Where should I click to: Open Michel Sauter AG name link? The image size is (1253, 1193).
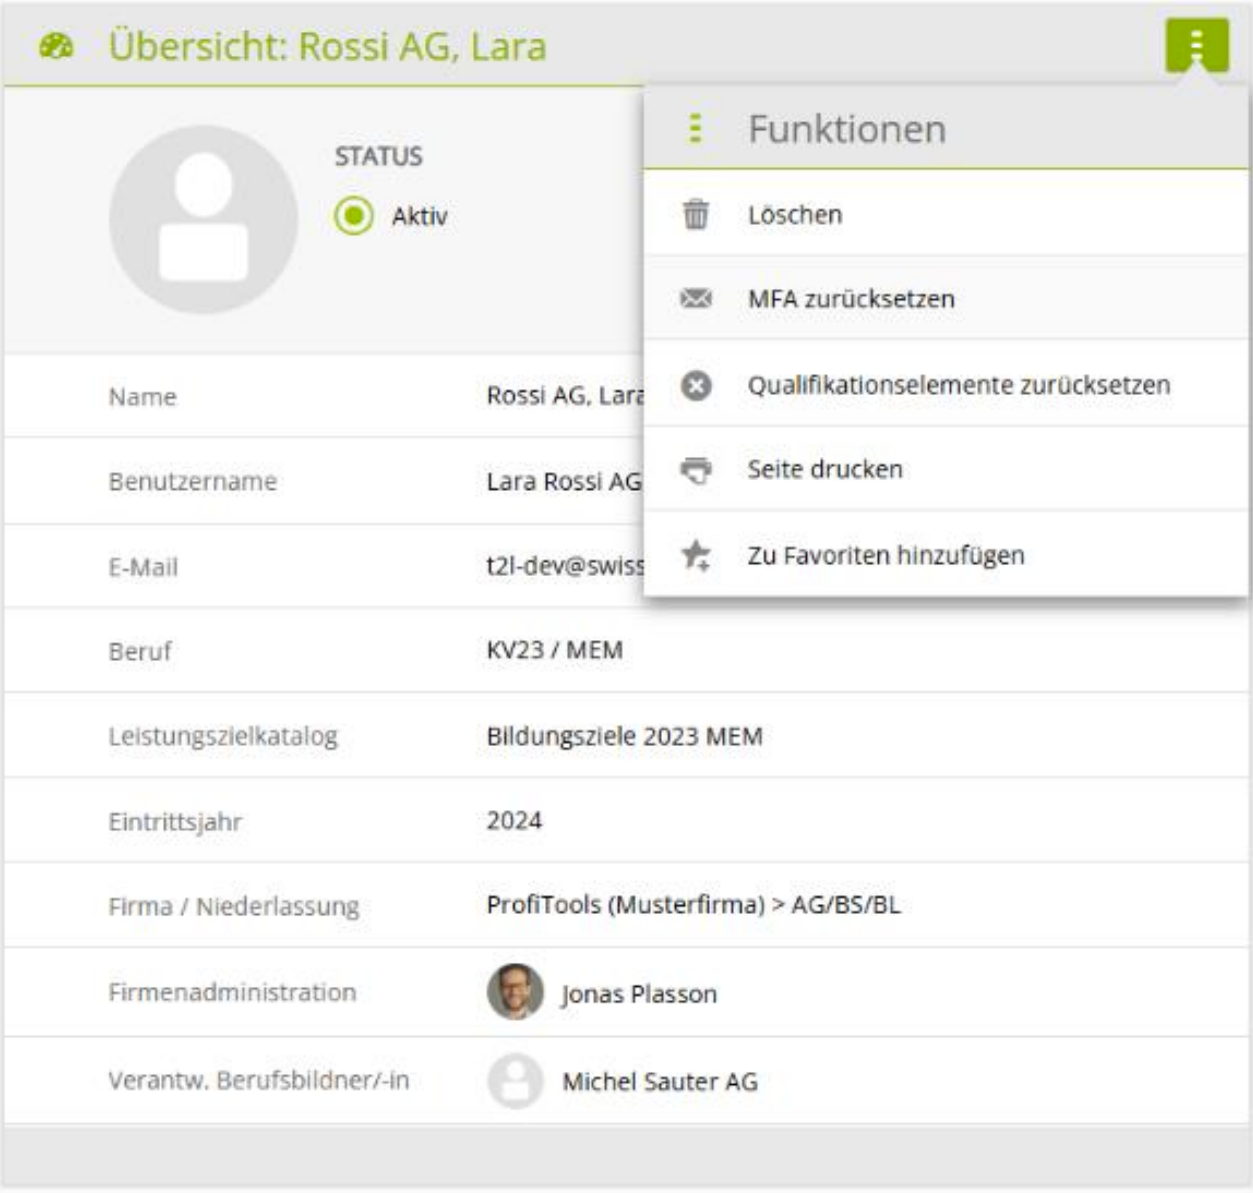(x=660, y=1081)
